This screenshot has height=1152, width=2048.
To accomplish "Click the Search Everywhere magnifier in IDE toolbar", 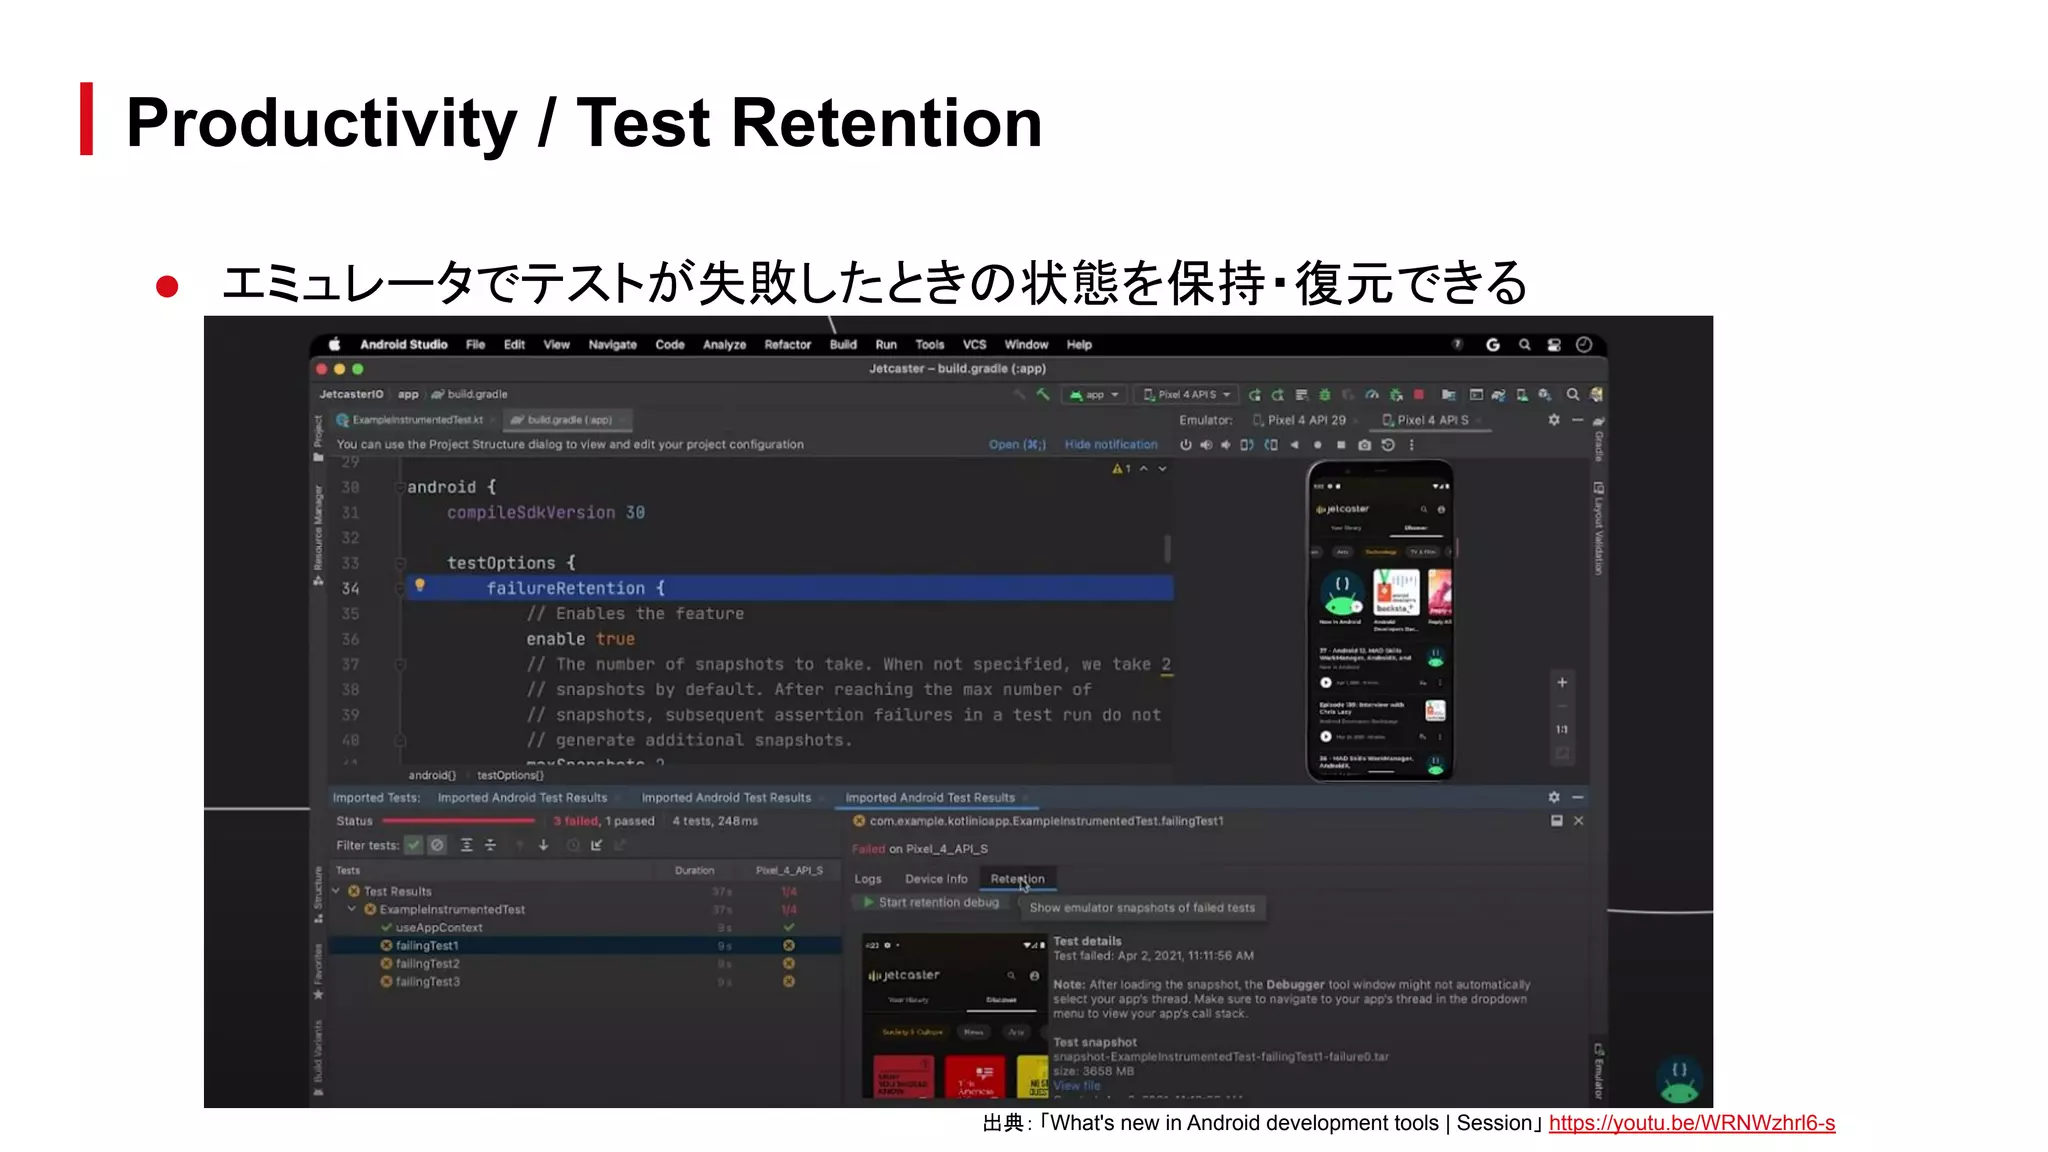I will pos(1572,395).
